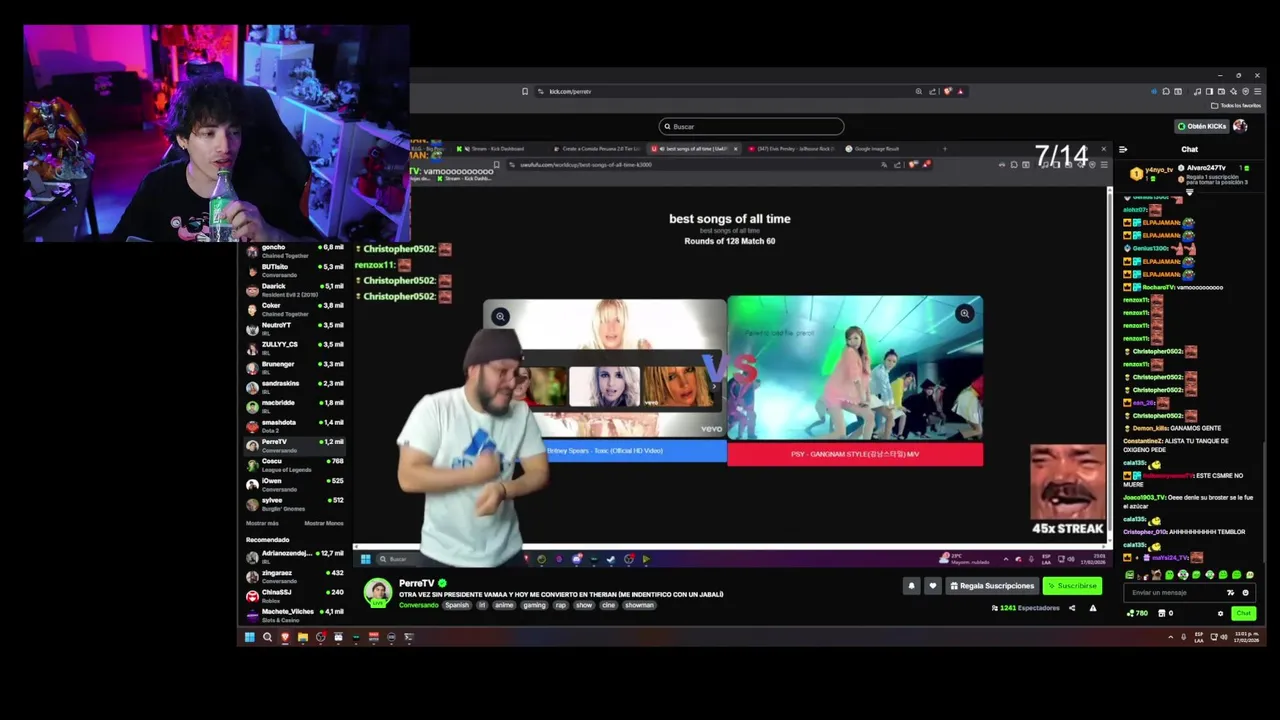Screen dimensions: 1280x720
Task: Open chat settings gear icon
Action: coord(1220,613)
